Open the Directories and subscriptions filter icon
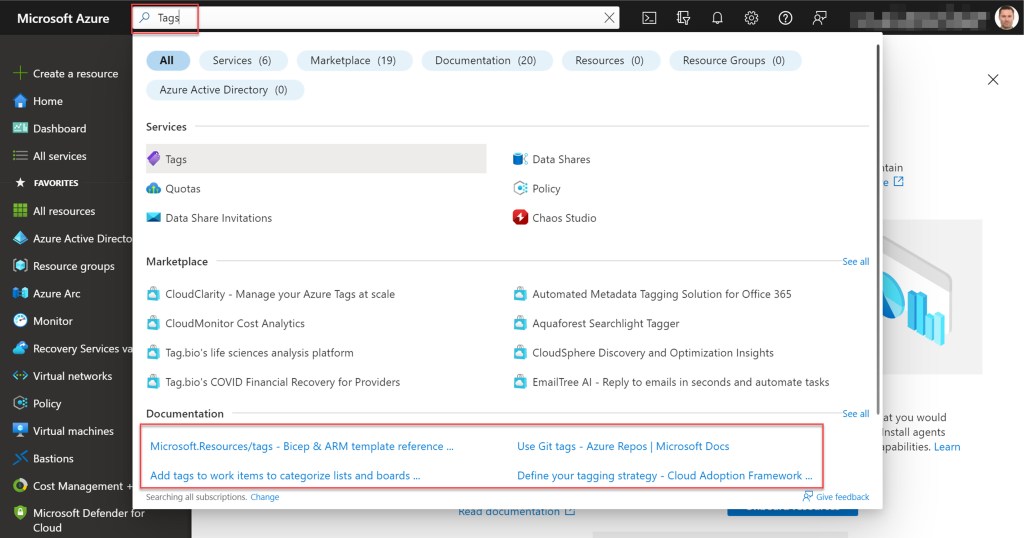 [683, 18]
